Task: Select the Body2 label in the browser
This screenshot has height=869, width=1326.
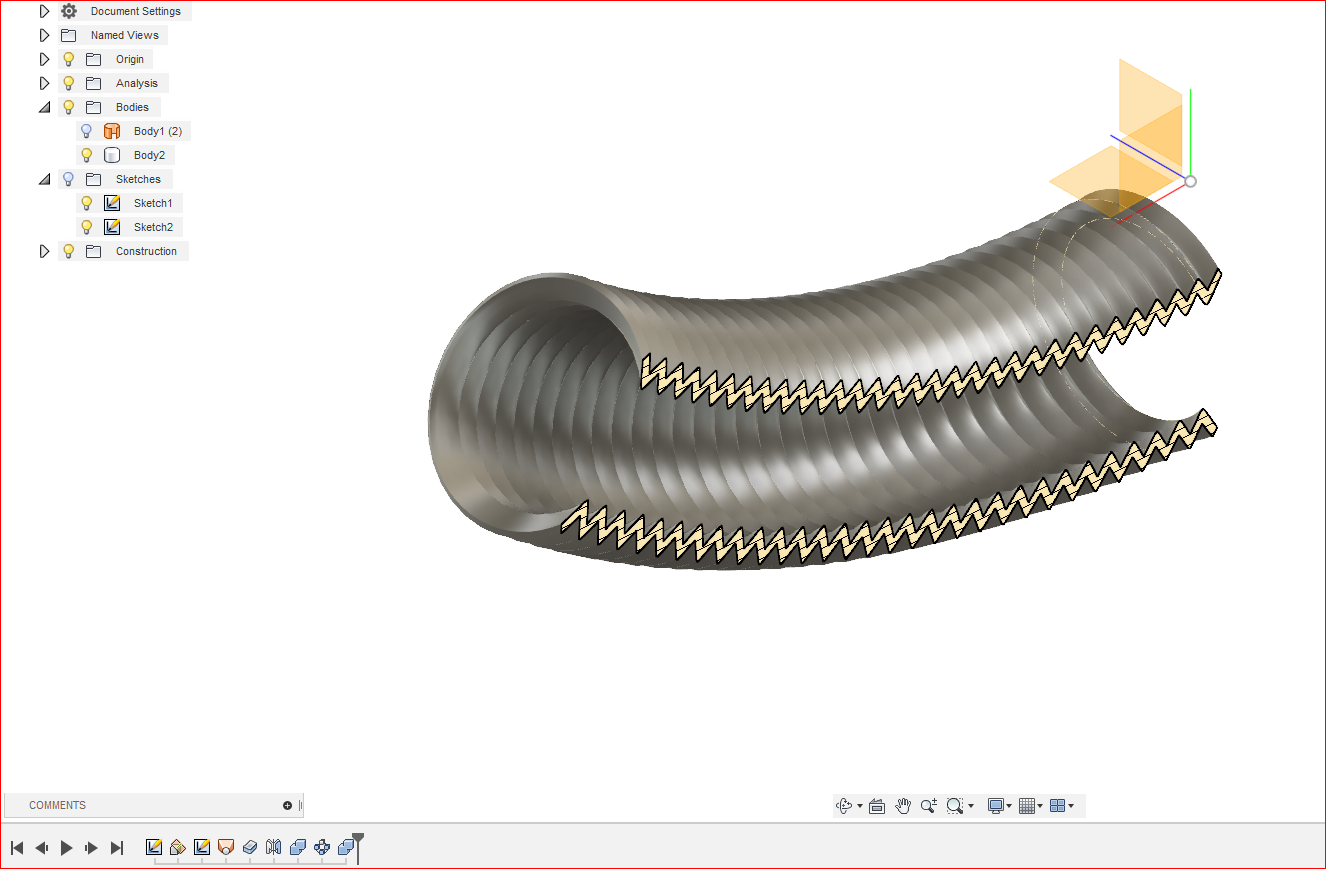Action: click(149, 155)
